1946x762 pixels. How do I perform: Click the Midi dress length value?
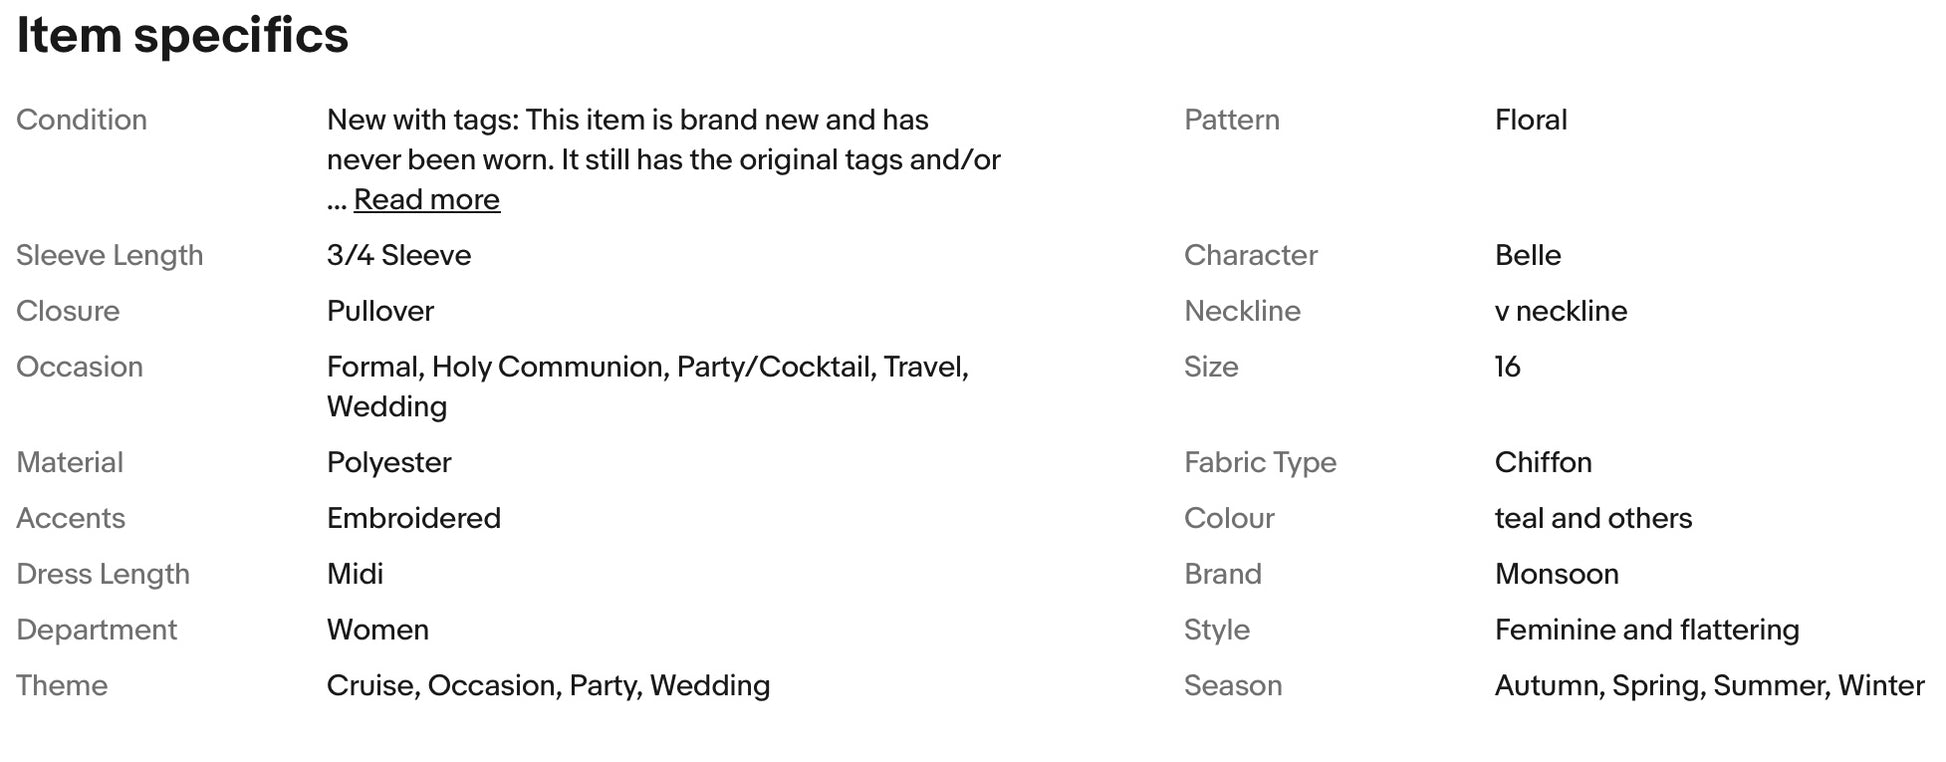[x=355, y=574]
